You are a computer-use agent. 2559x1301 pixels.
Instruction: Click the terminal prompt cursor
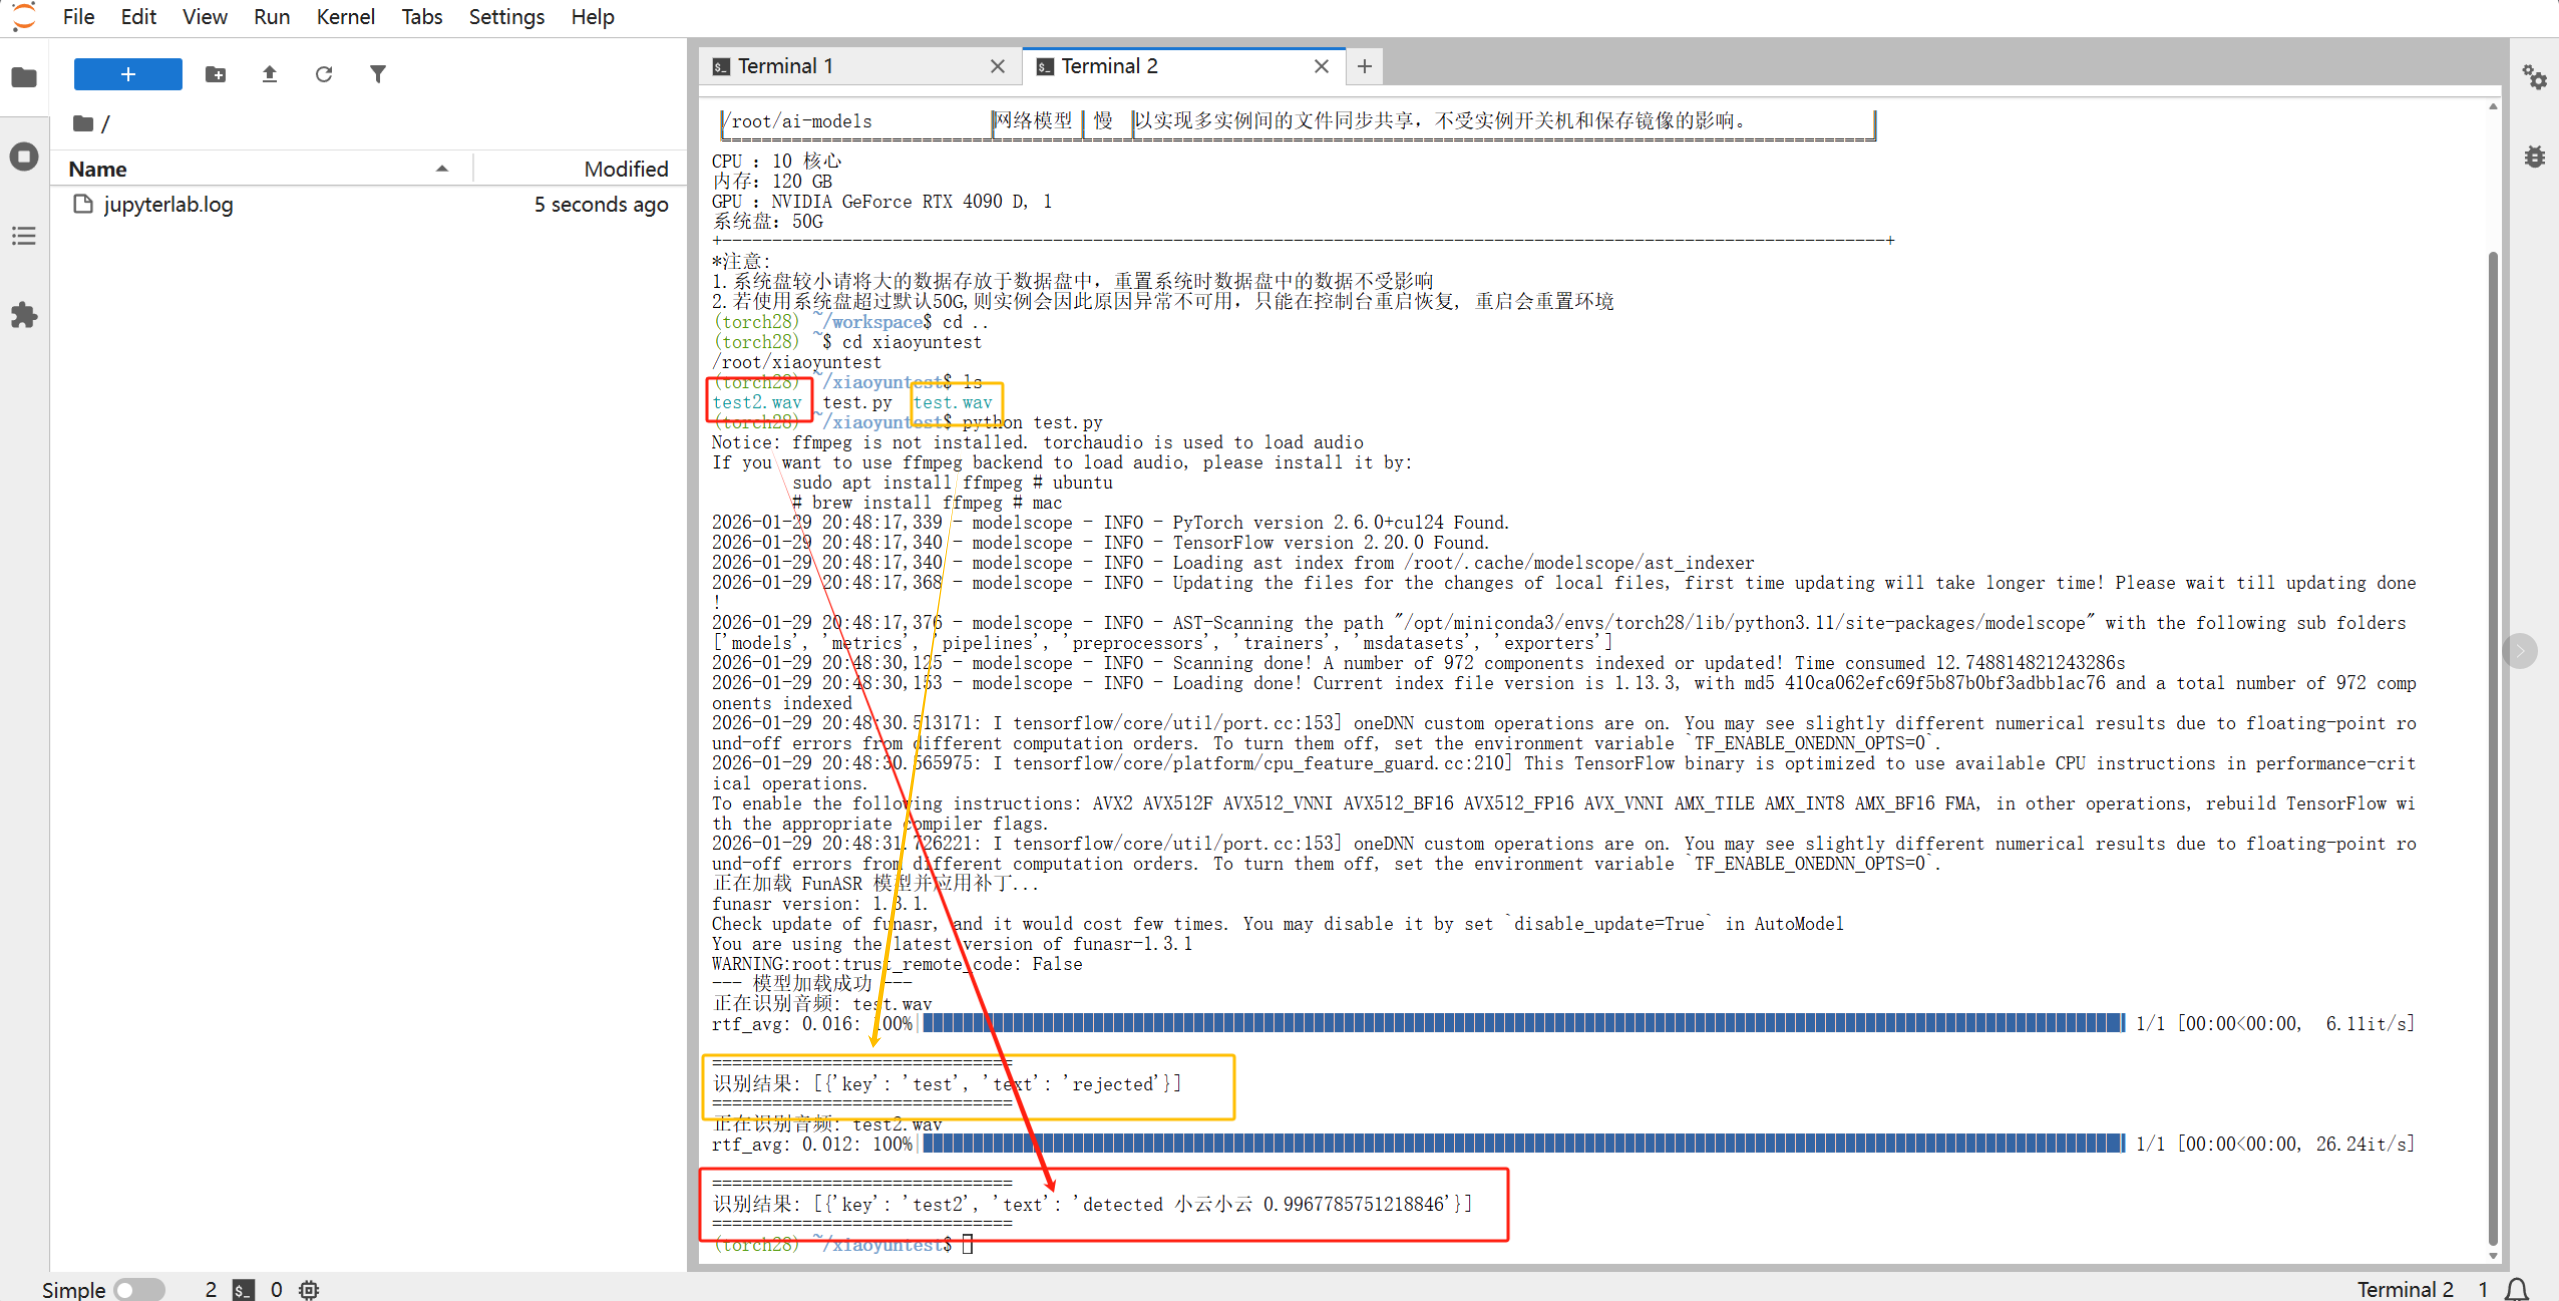click(x=967, y=1244)
